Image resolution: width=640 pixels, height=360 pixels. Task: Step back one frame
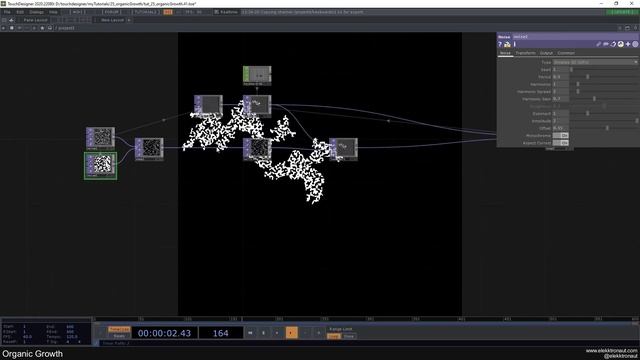[x=305, y=333]
